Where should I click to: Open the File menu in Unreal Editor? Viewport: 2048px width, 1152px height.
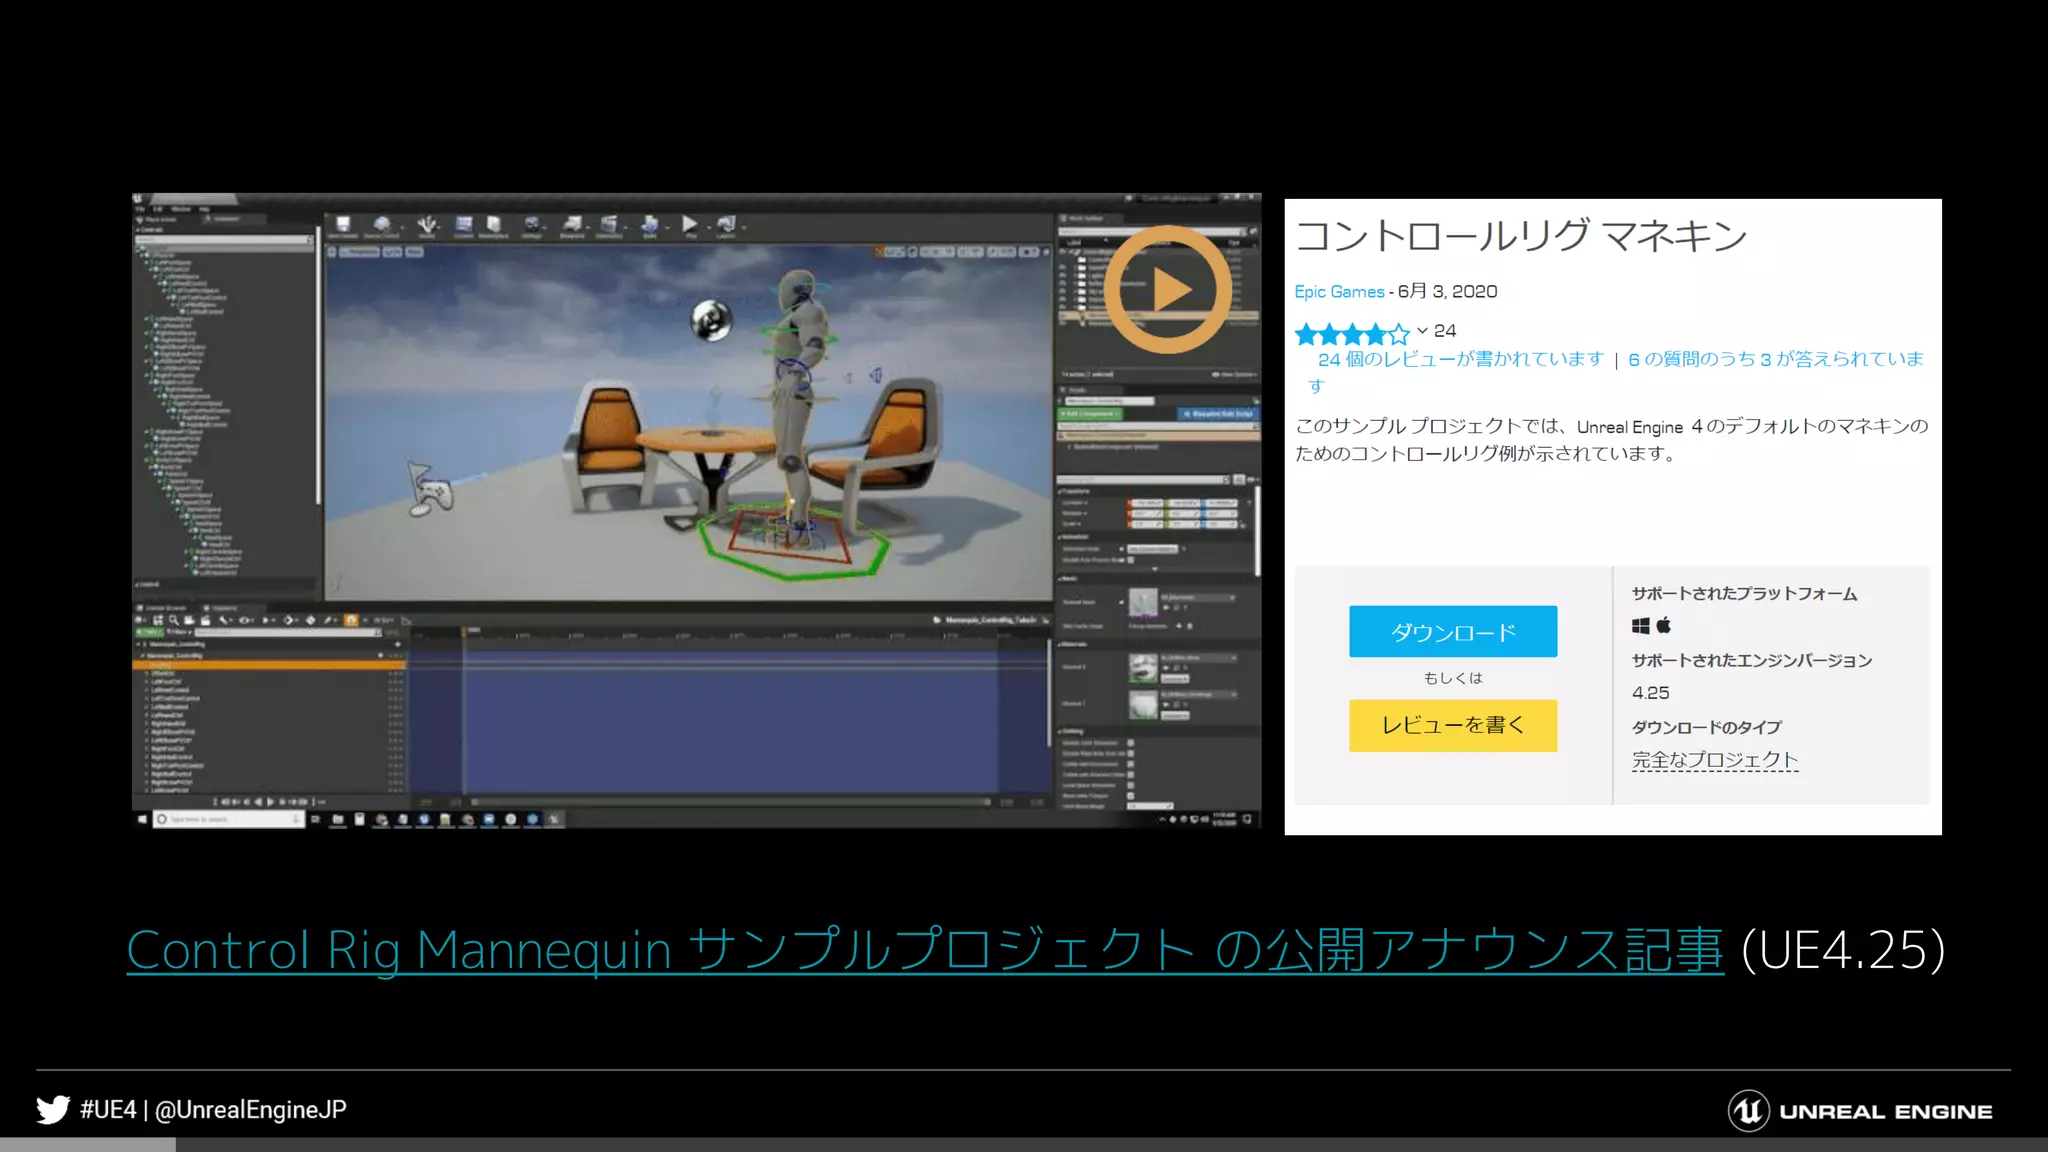[x=141, y=209]
